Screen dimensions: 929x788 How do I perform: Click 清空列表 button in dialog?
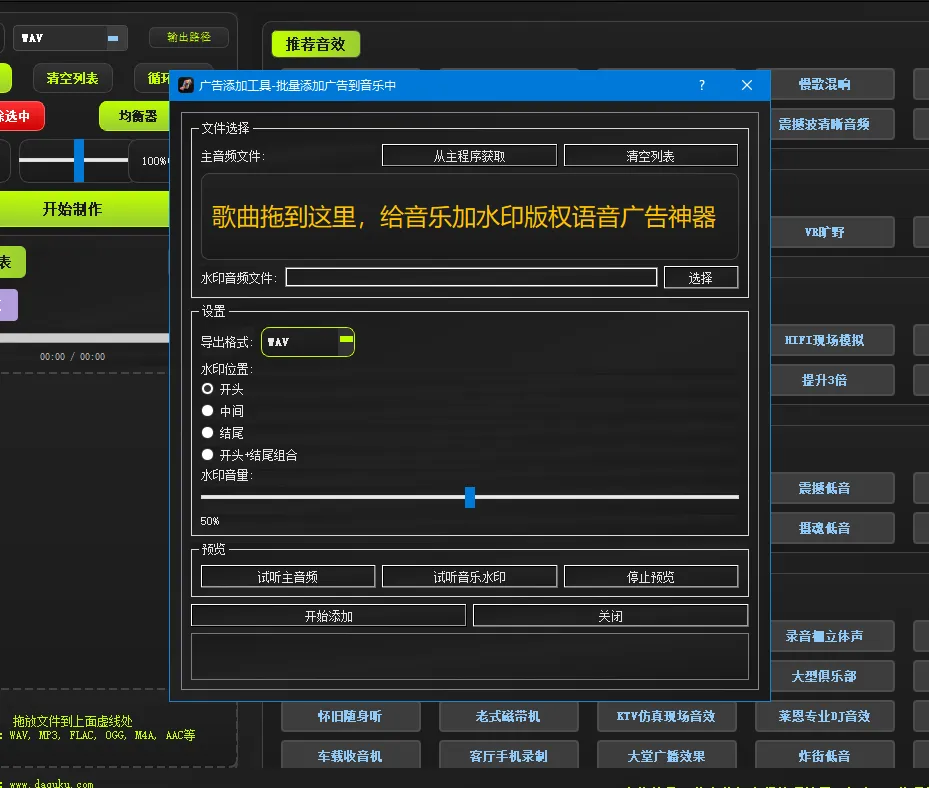click(x=651, y=156)
